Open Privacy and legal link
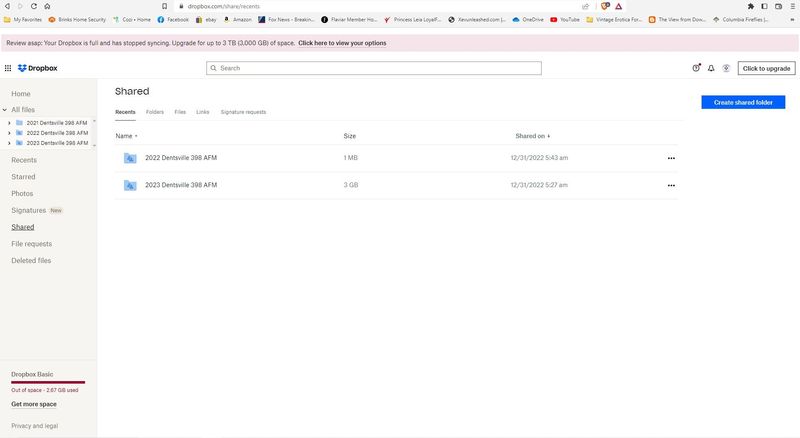 pyautogui.click(x=35, y=426)
